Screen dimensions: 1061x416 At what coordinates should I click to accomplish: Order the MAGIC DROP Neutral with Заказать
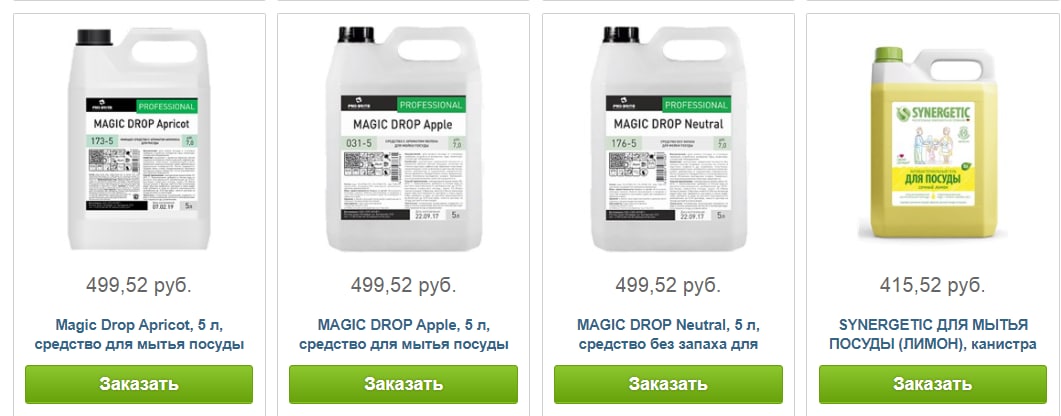pos(669,384)
